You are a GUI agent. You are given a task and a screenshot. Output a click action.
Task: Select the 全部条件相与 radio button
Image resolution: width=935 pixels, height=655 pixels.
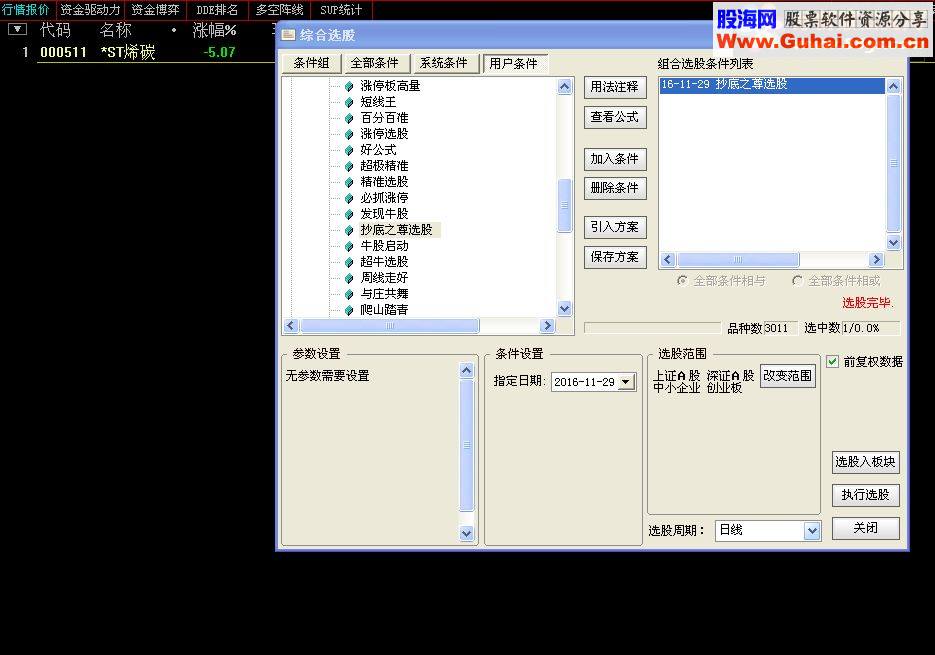click(x=682, y=280)
